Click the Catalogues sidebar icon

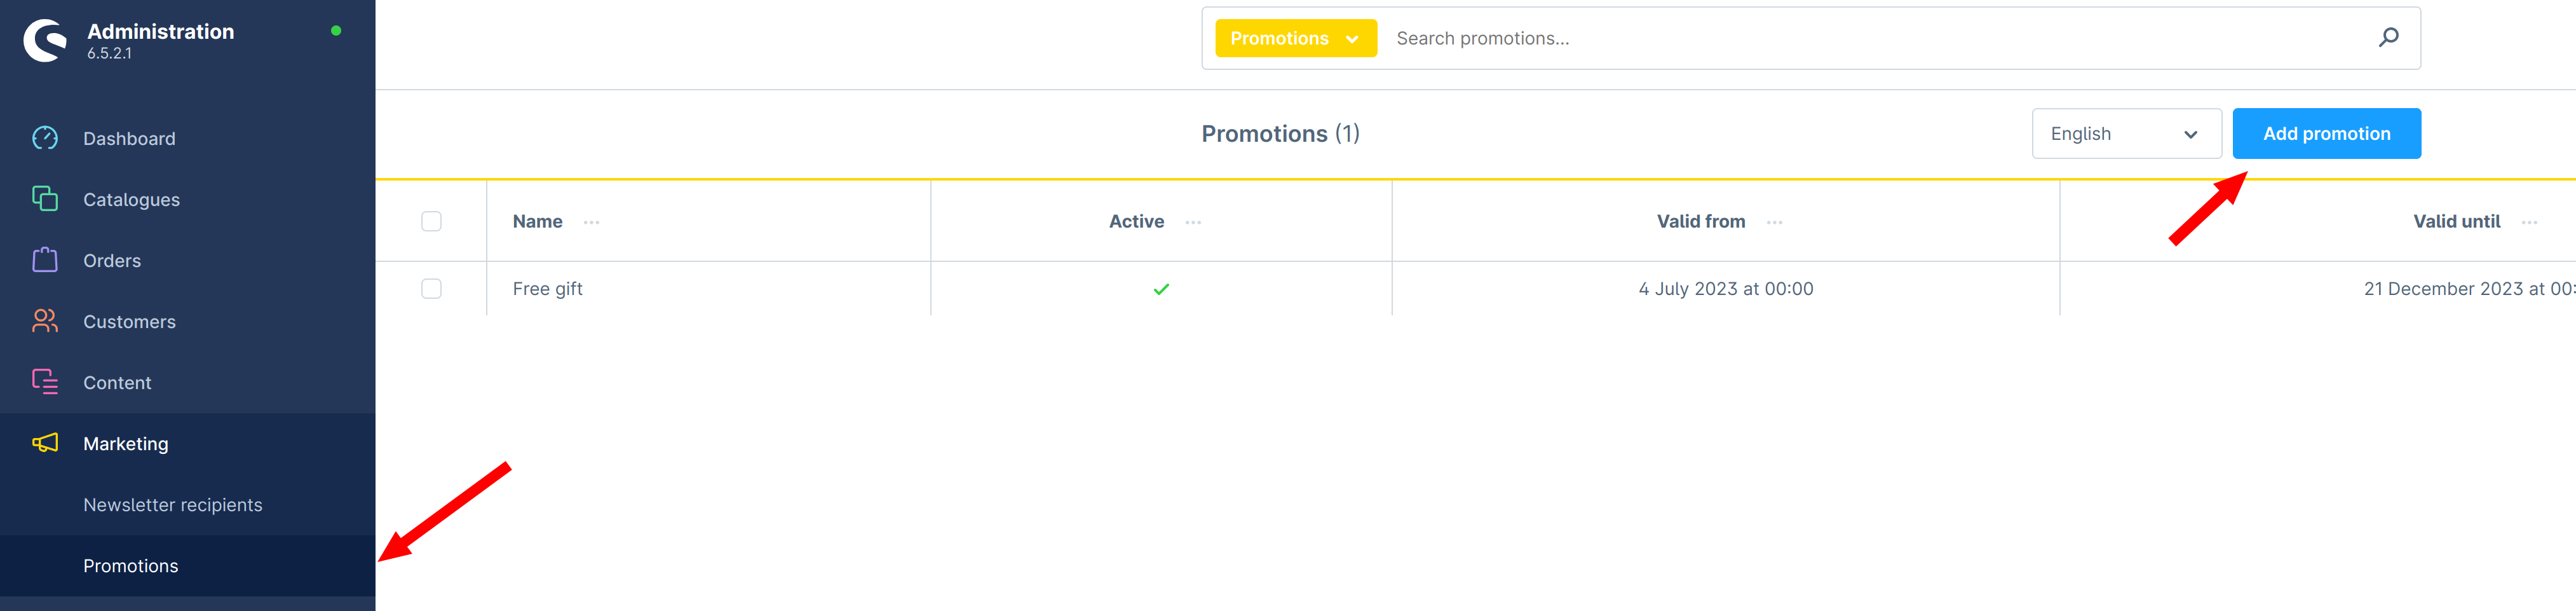(x=45, y=199)
